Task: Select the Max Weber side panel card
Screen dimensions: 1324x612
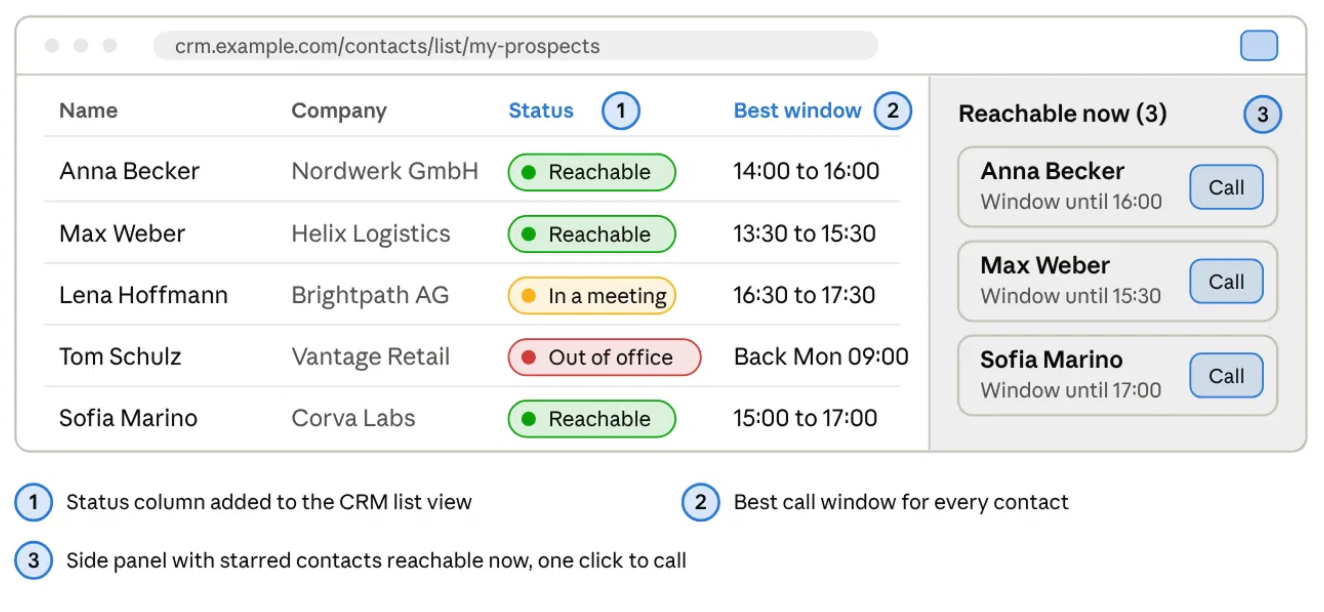Action: coord(1117,282)
